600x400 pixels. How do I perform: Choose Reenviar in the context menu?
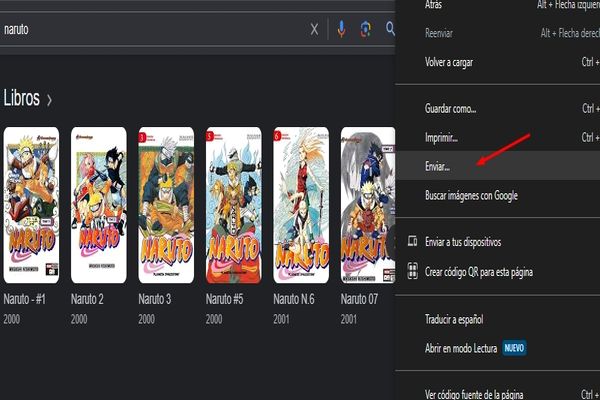tap(497, 33)
